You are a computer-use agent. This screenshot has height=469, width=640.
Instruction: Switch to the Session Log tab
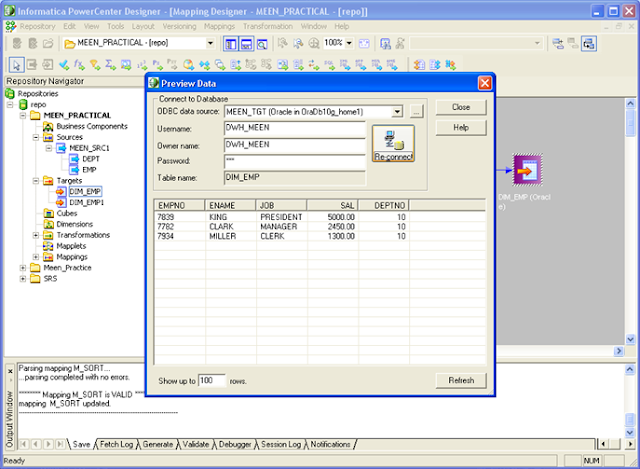(281, 444)
